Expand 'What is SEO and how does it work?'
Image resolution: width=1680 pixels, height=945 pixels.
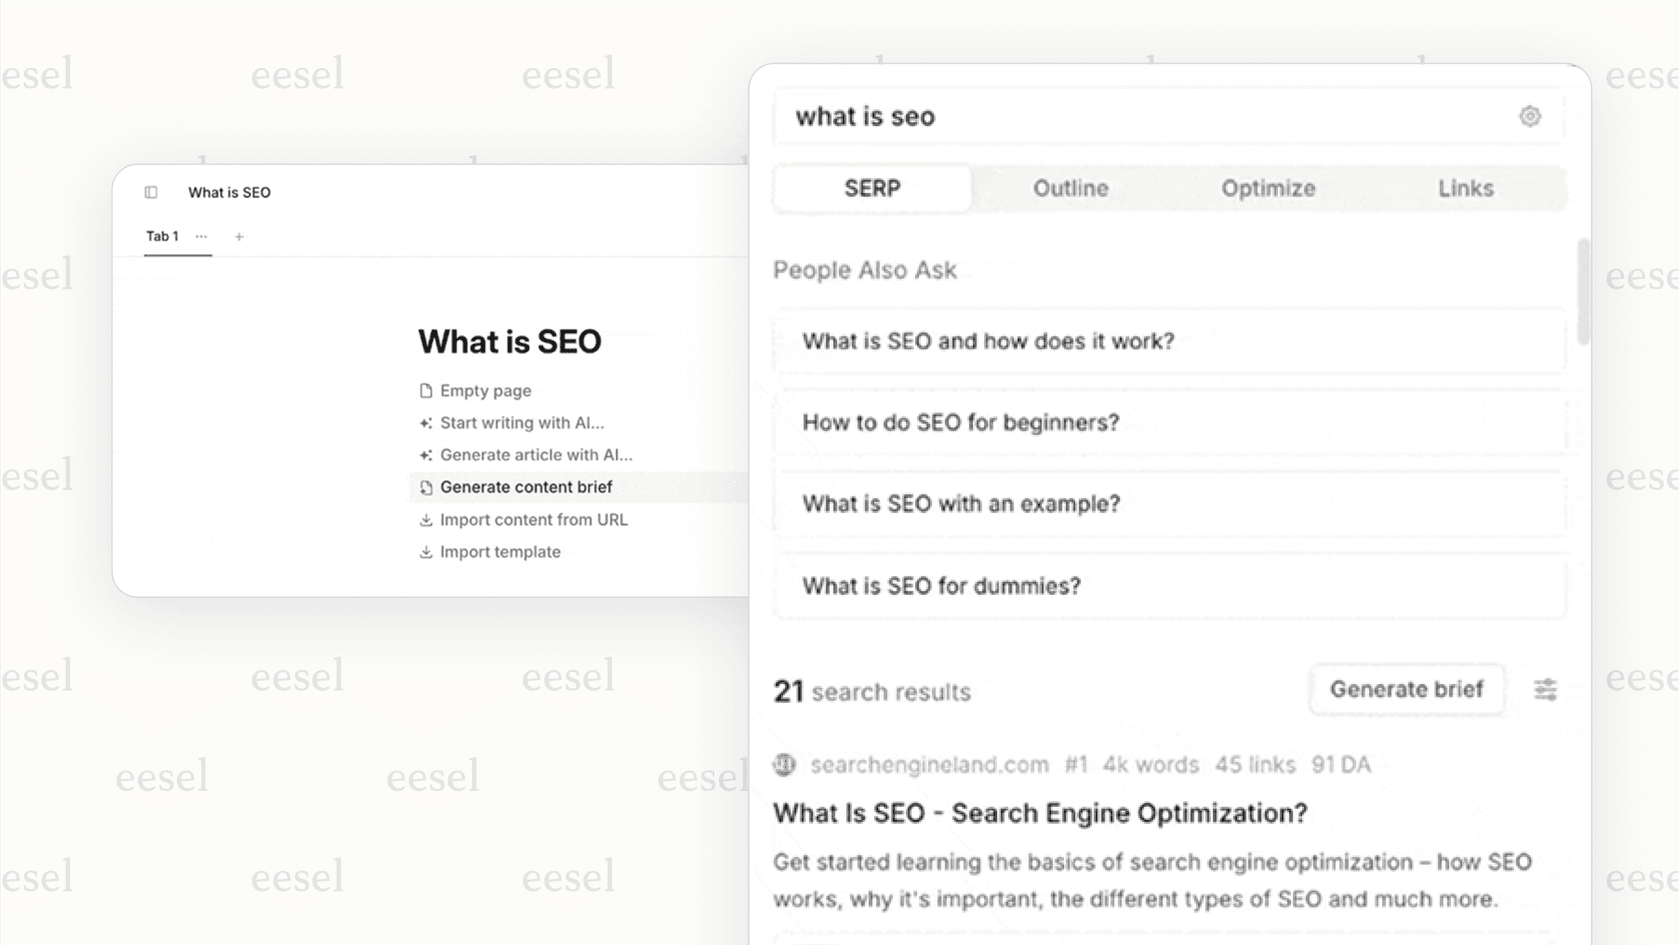click(x=1170, y=341)
